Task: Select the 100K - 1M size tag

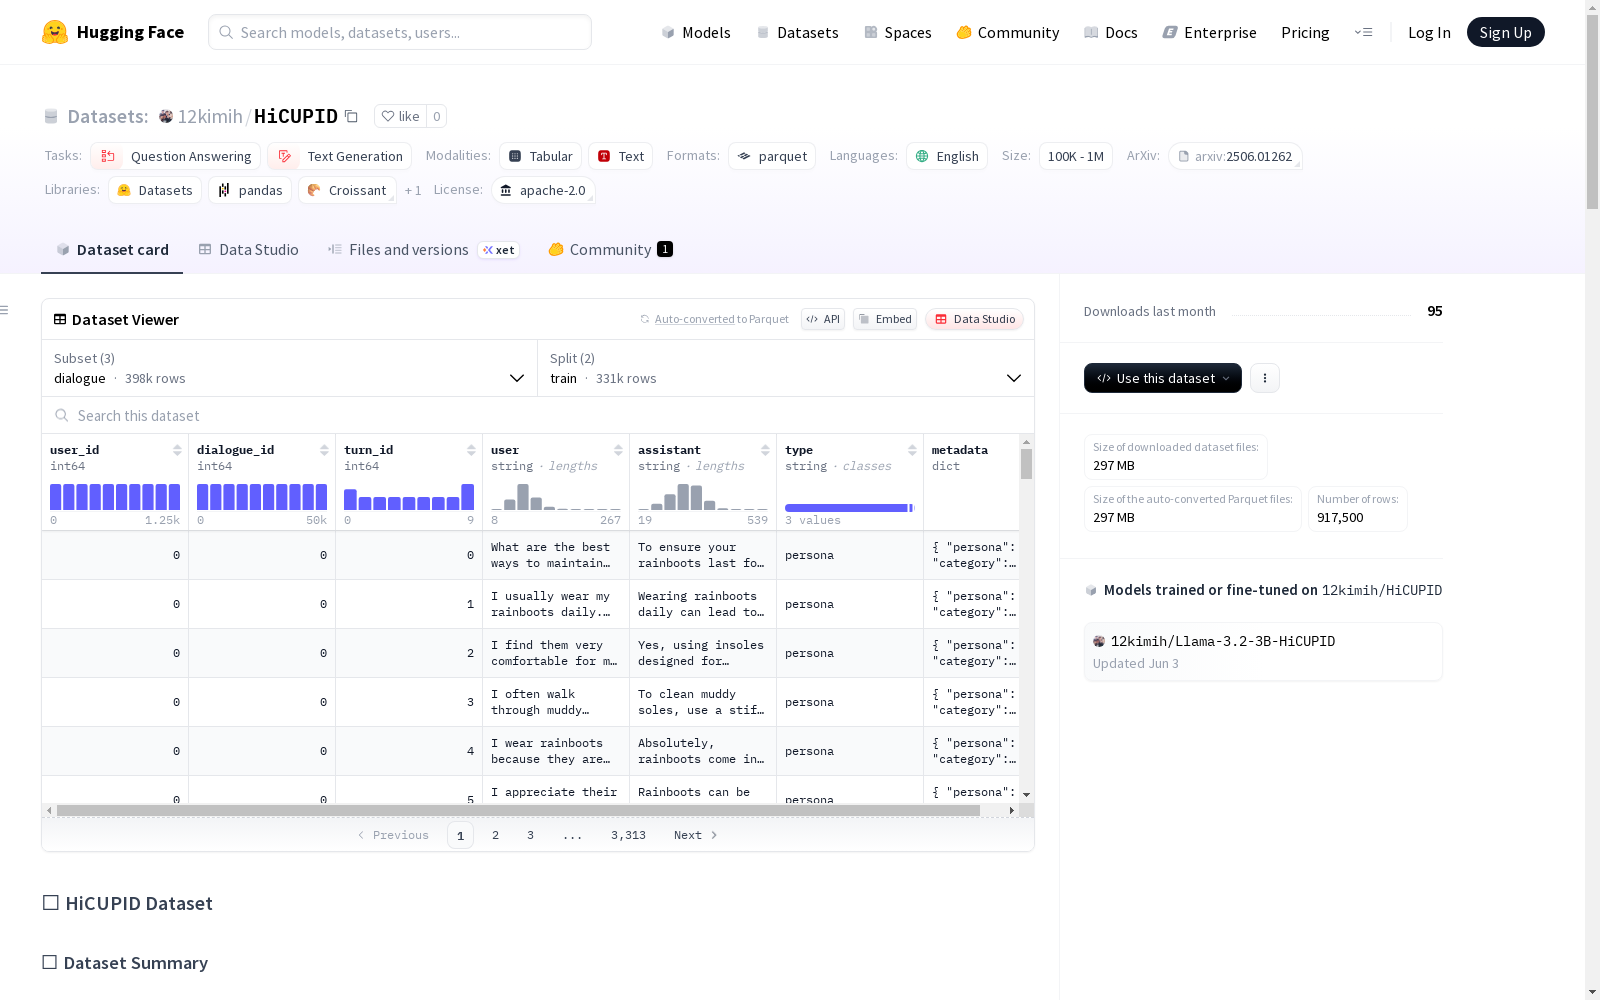Action: 1076,156
